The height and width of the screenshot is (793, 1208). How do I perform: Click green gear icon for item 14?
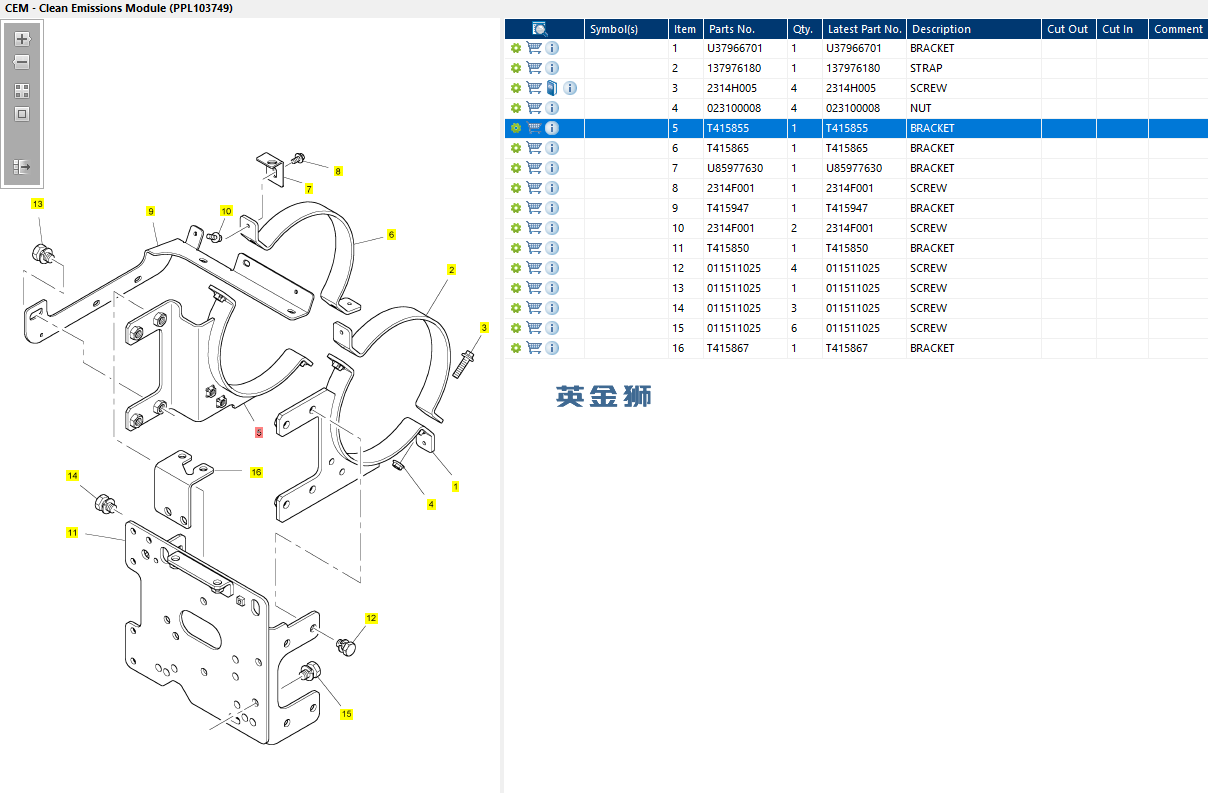(x=516, y=308)
